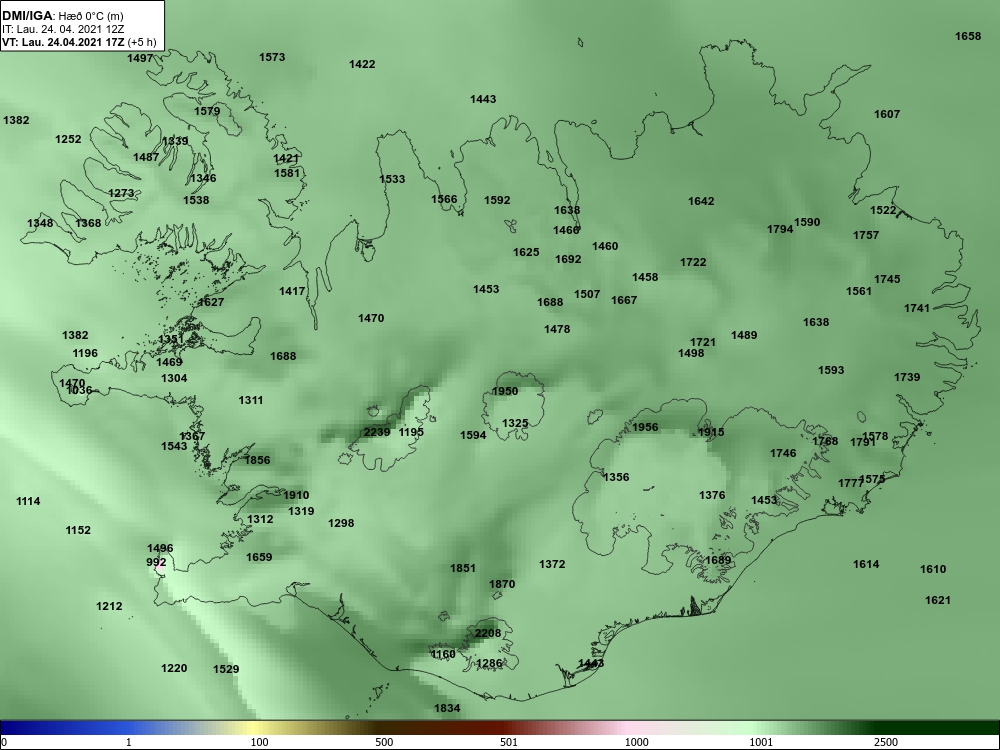Click the 1910 value
This screenshot has width=1000, height=750.
(x=296, y=496)
